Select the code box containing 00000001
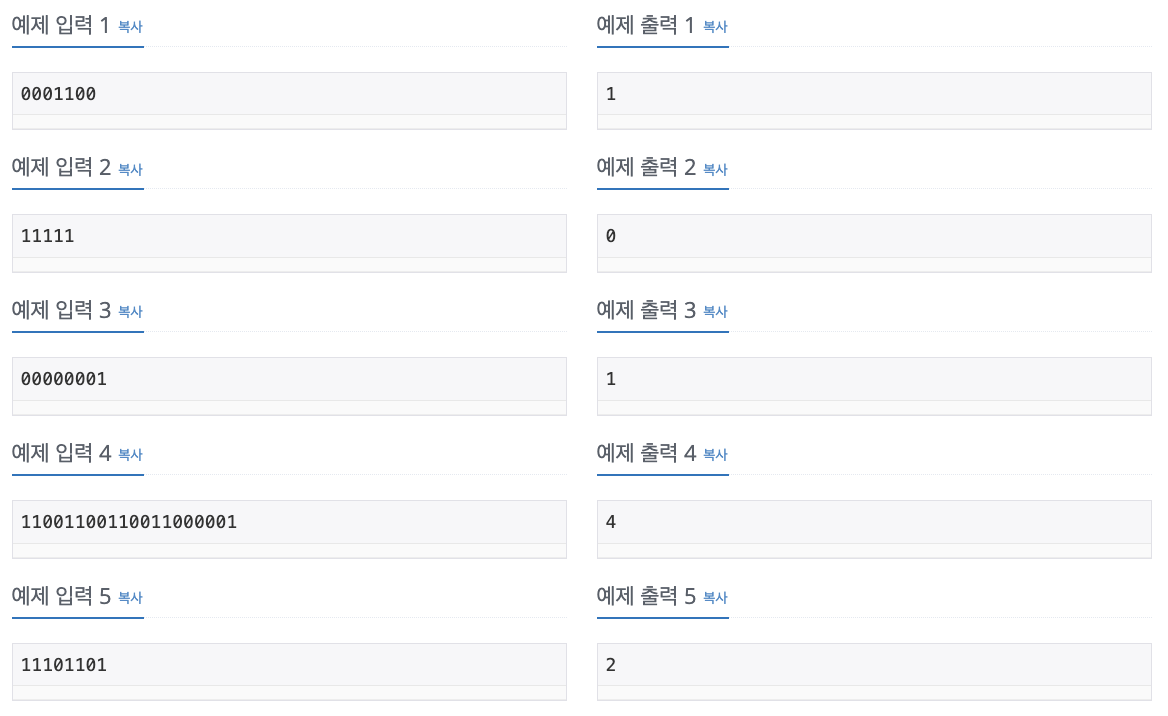1168x716 pixels. click(x=289, y=380)
